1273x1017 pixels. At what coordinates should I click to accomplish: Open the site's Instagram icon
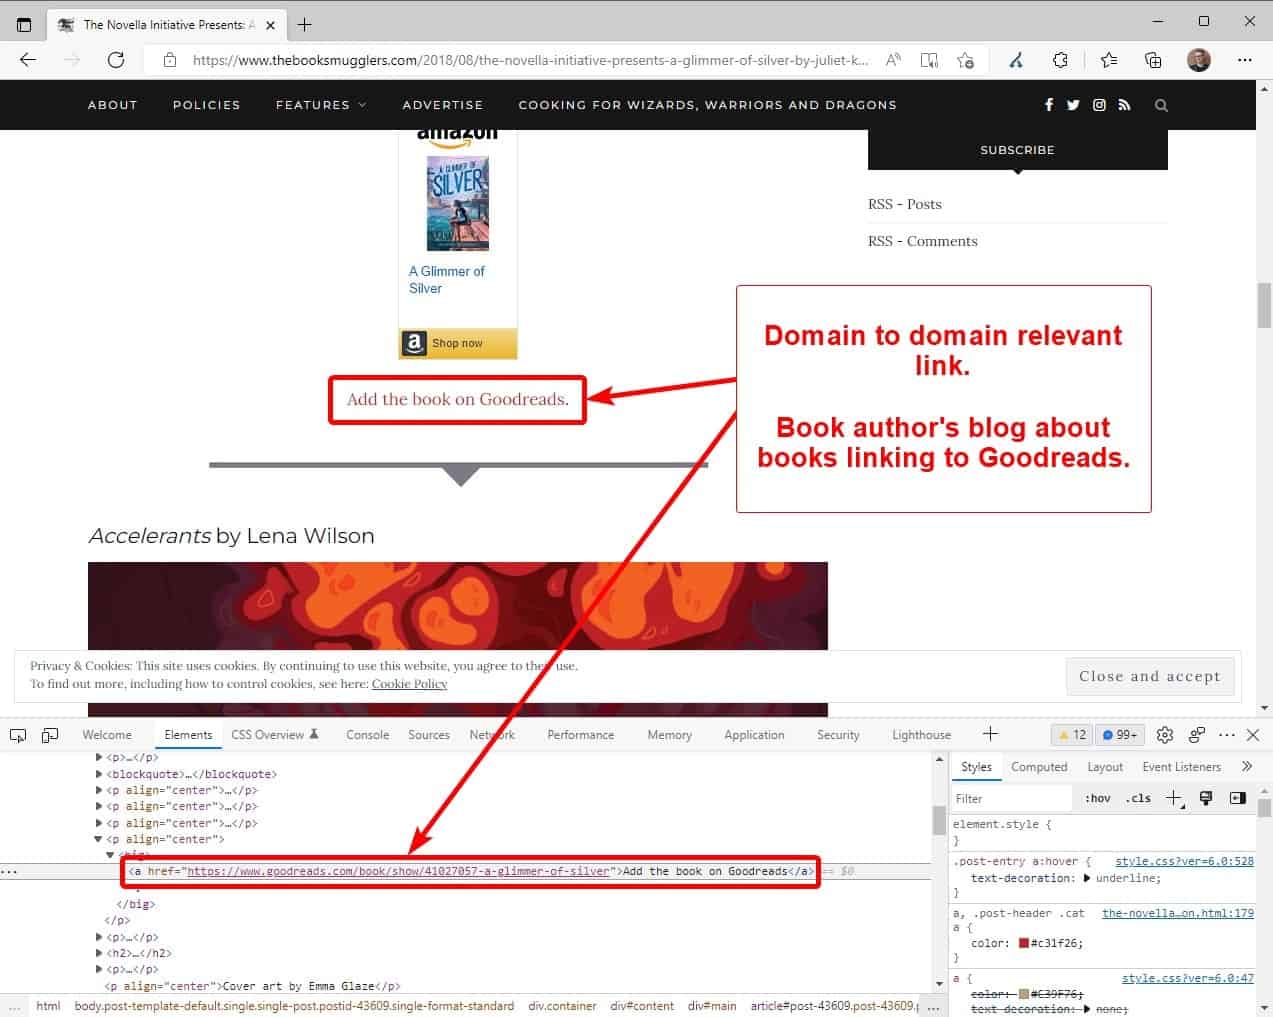[1099, 105]
